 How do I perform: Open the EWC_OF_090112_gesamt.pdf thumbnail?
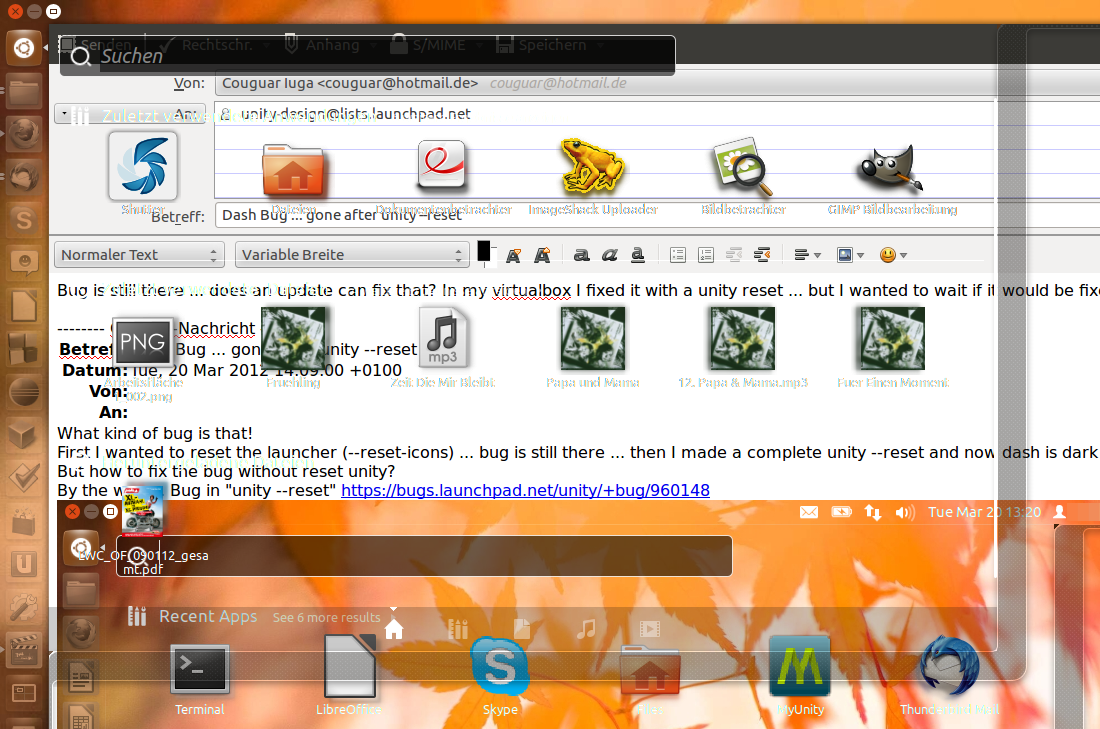143,509
